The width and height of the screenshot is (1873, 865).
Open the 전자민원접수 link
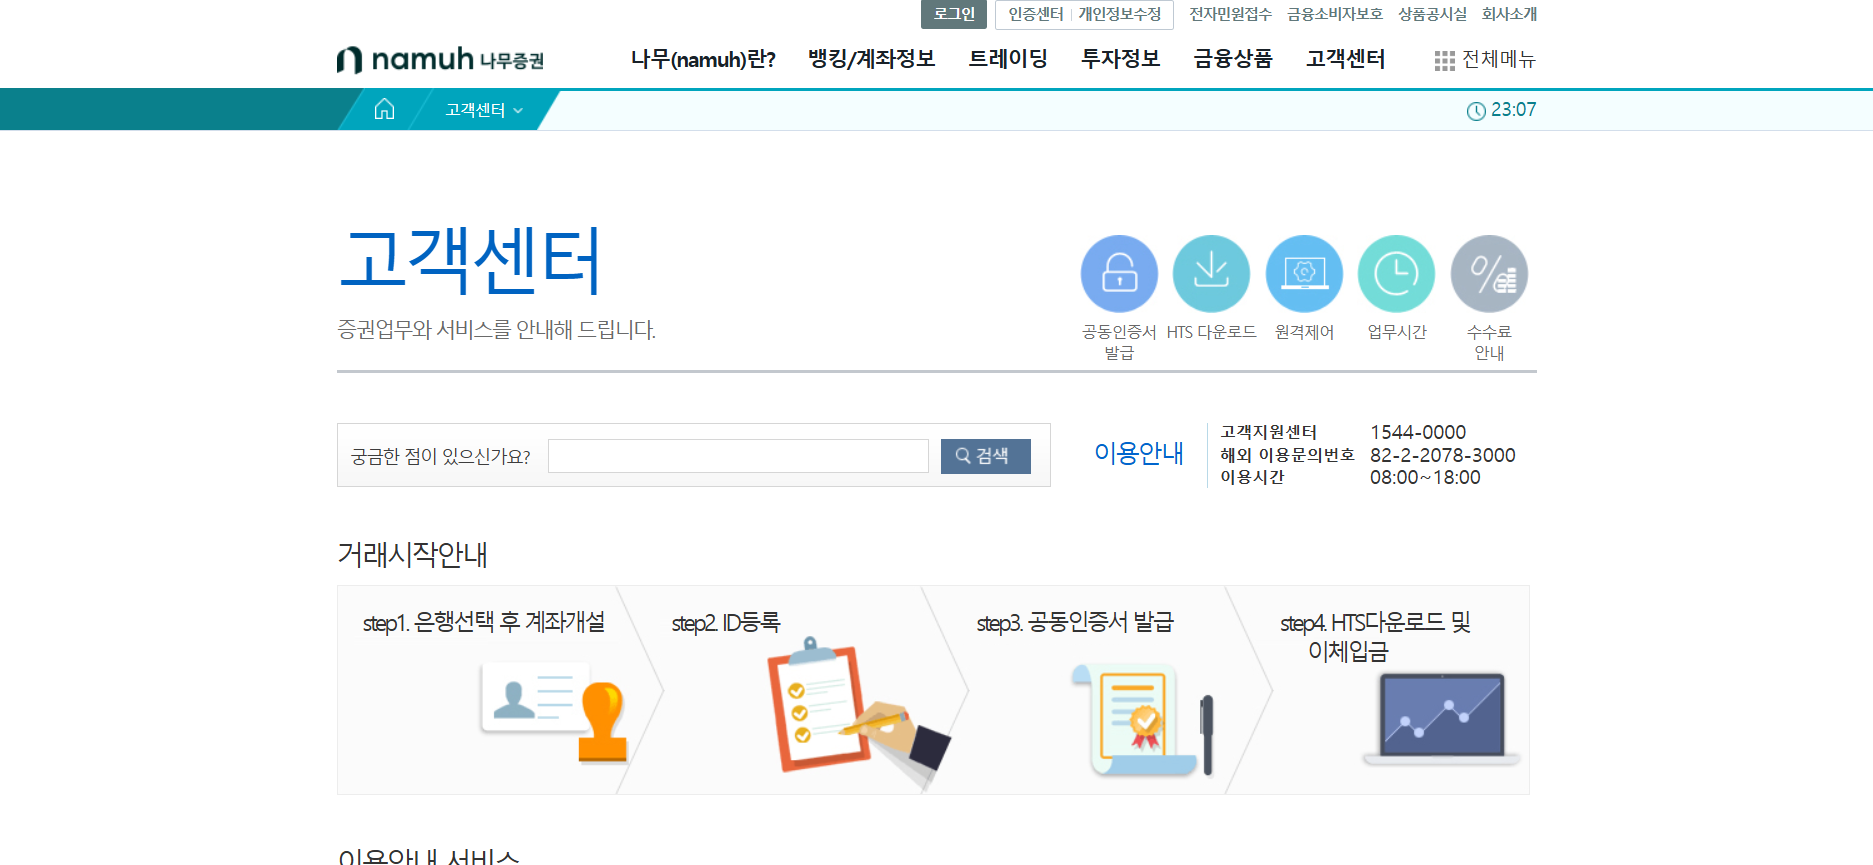tap(1230, 14)
